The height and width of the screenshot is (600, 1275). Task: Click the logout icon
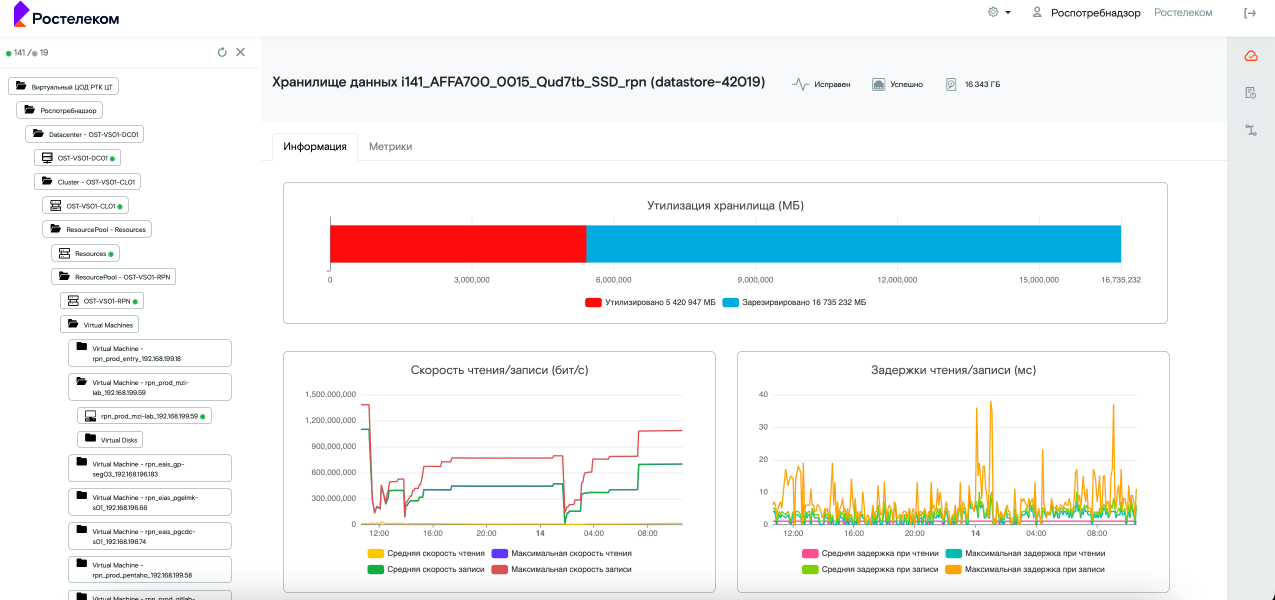pyautogui.click(x=1249, y=13)
